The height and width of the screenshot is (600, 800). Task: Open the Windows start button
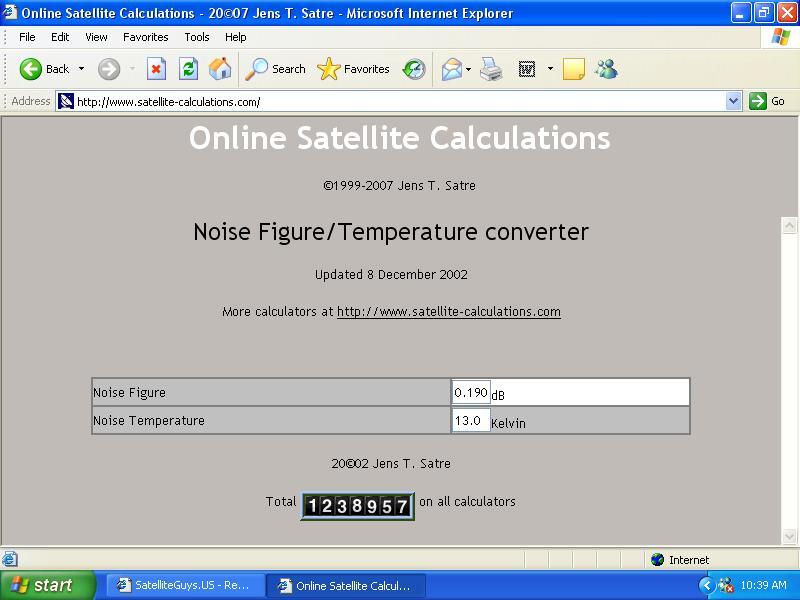(48, 585)
